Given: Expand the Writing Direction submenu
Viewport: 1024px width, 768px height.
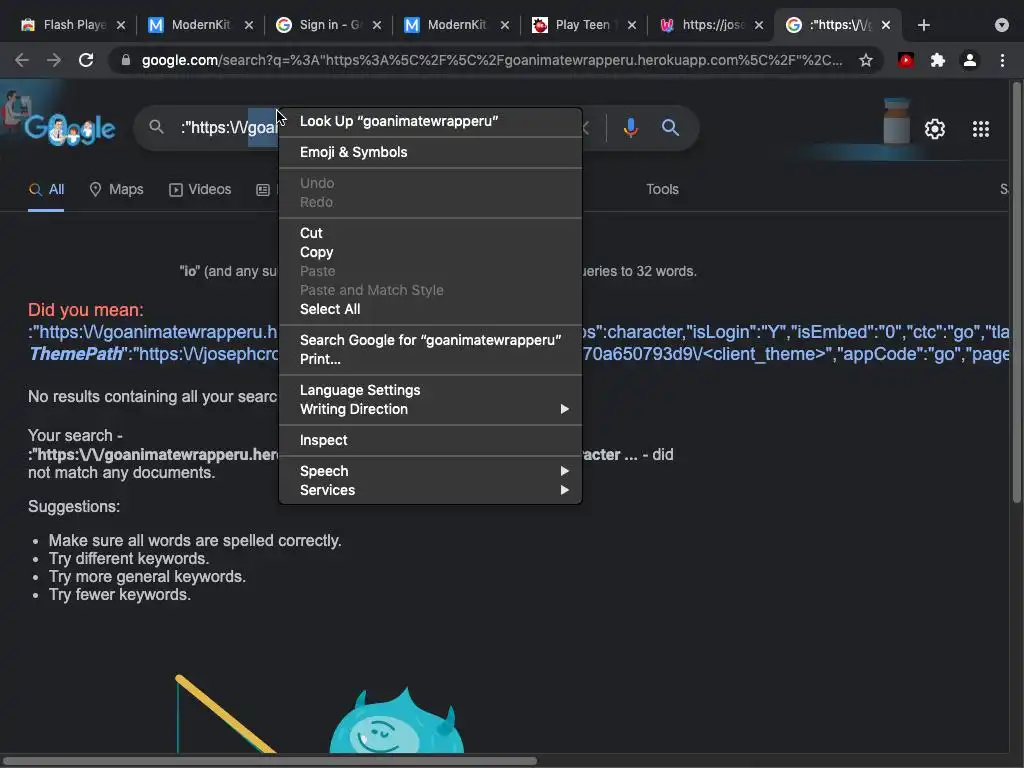Looking at the screenshot, I should [x=430, y=409].
